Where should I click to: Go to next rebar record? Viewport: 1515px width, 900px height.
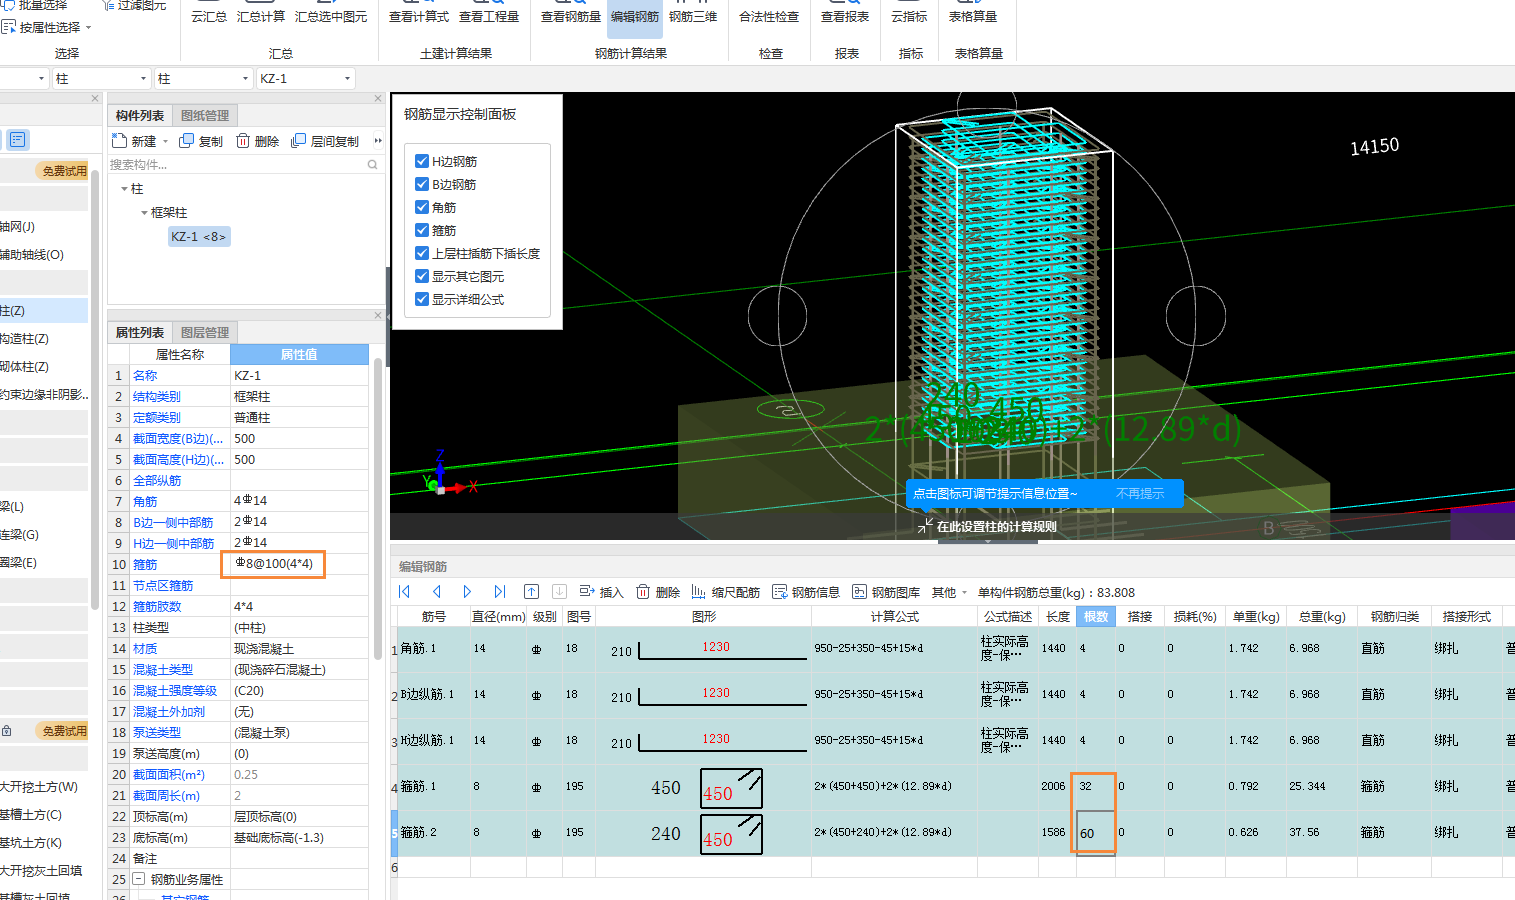click(x=467, y=592)
